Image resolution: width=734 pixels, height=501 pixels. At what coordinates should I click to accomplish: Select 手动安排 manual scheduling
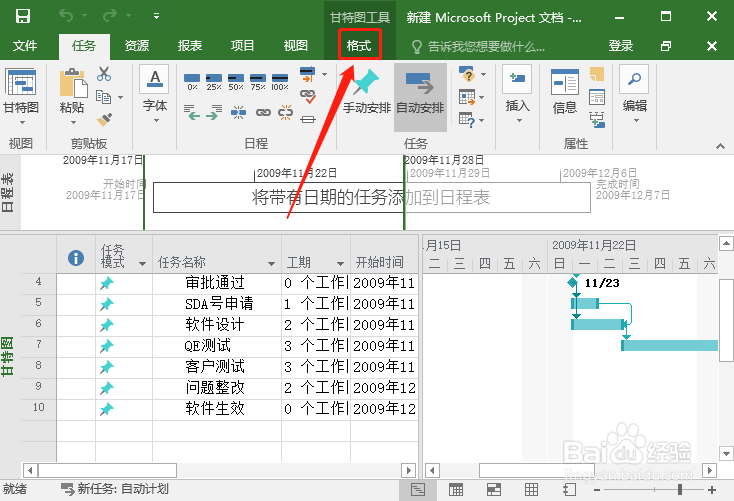pyautogui.click(x=367, y=93)
